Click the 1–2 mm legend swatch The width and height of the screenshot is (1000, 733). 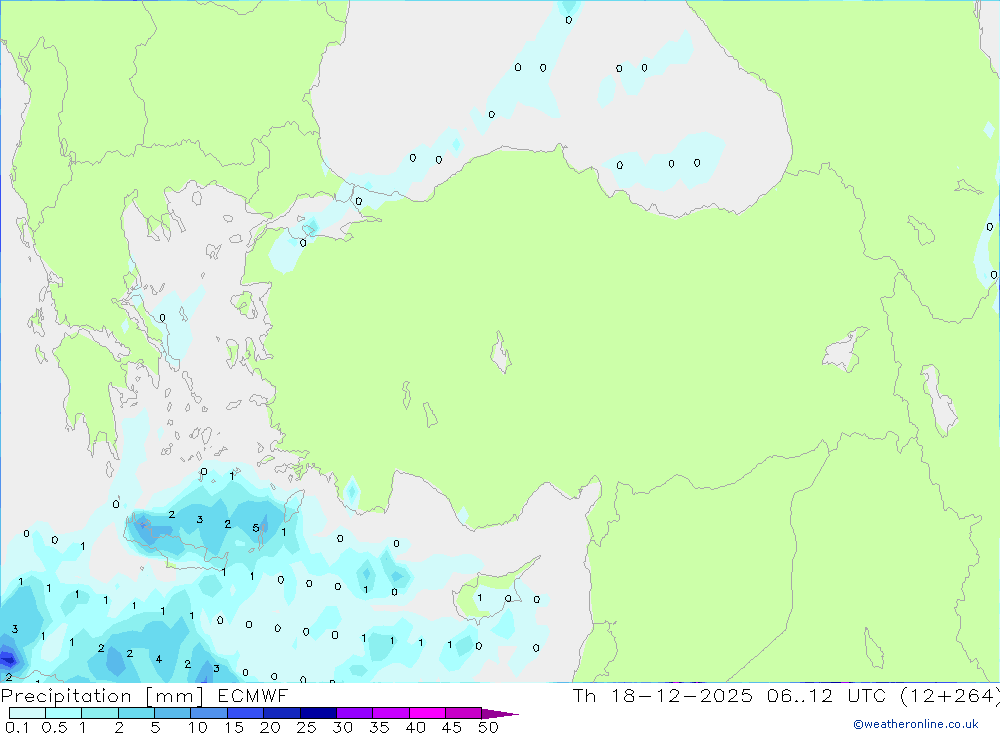pyautogui.click(x=100, y=713)
